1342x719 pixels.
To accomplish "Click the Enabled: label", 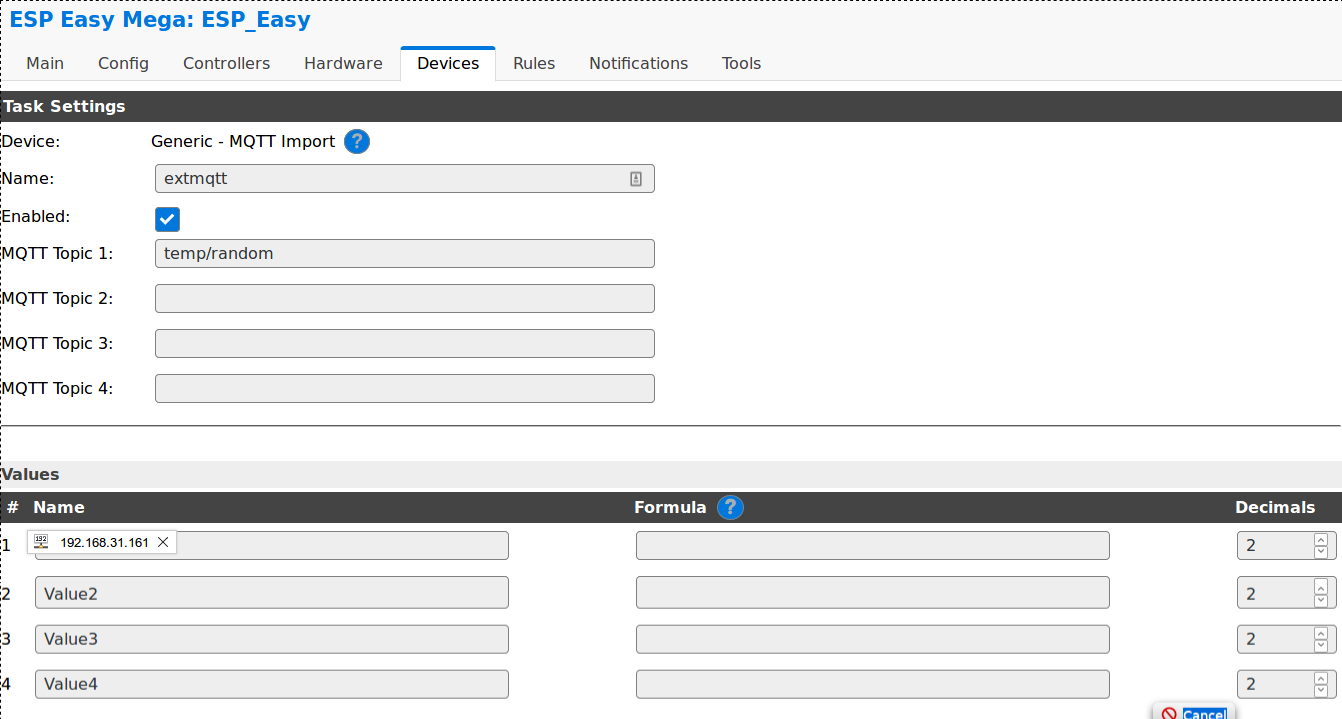I will click(36, 216).
